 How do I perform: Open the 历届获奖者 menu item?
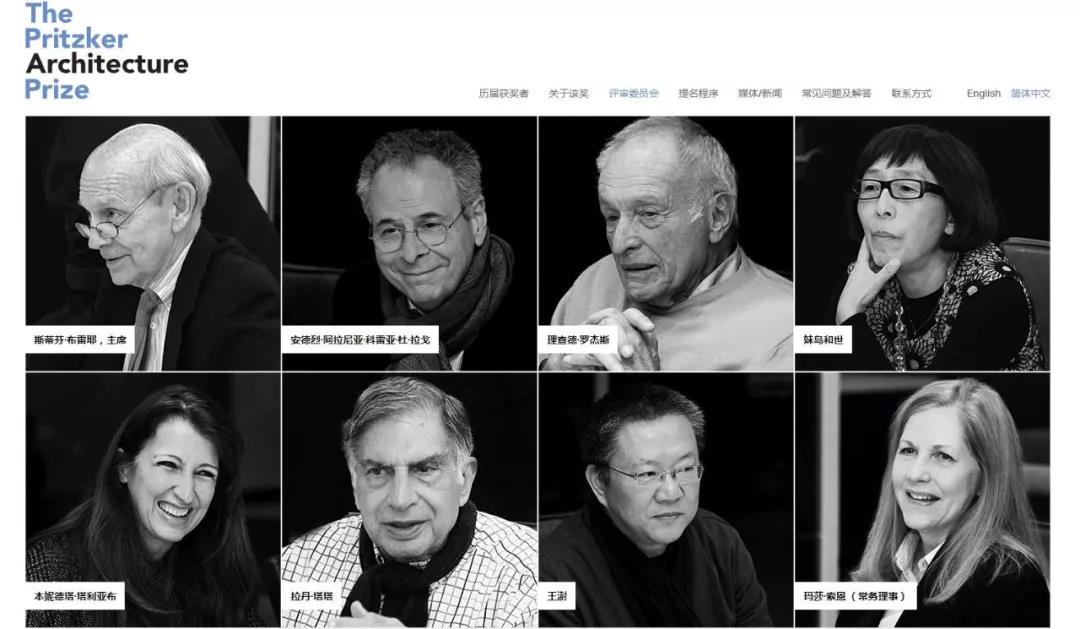click(503, 93)
